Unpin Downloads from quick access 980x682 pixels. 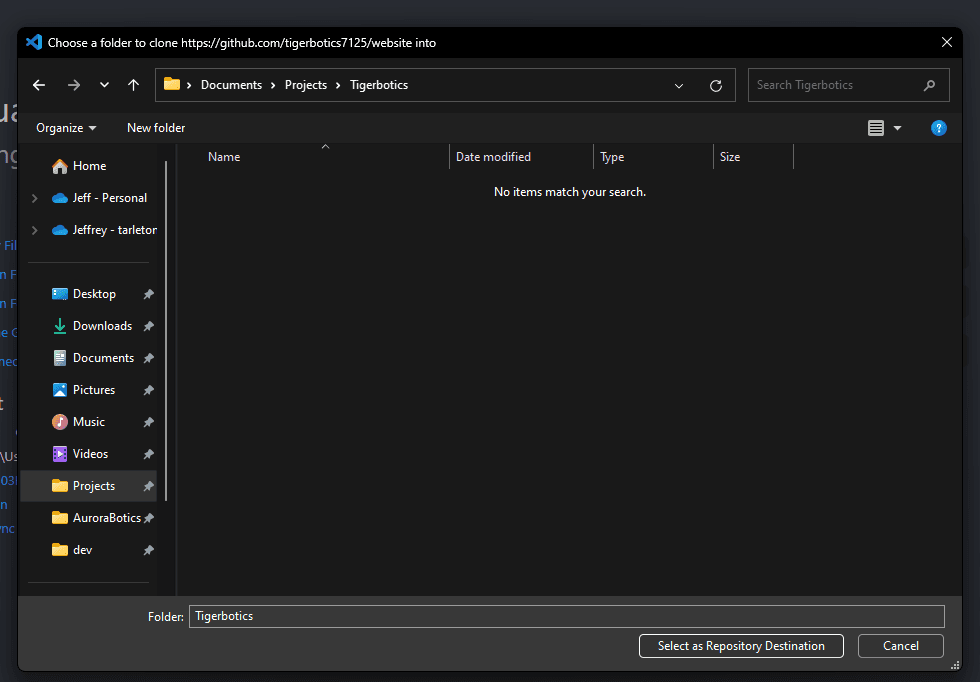click(x=151, y=325)
